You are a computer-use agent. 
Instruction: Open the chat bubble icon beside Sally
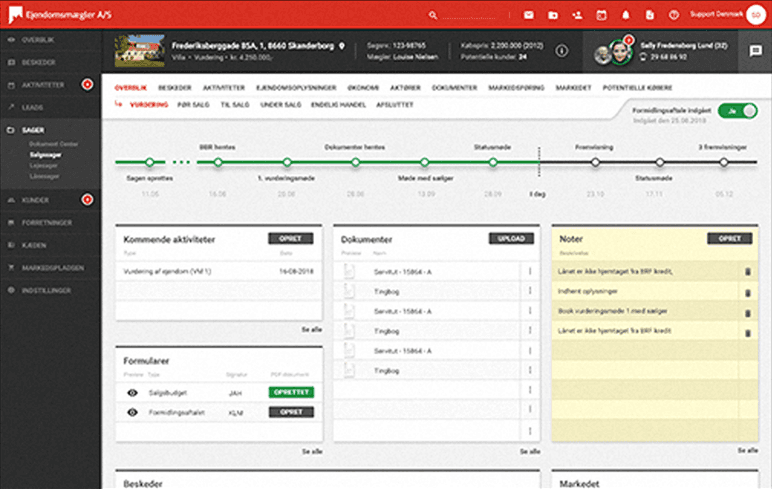tap(755, 51)
